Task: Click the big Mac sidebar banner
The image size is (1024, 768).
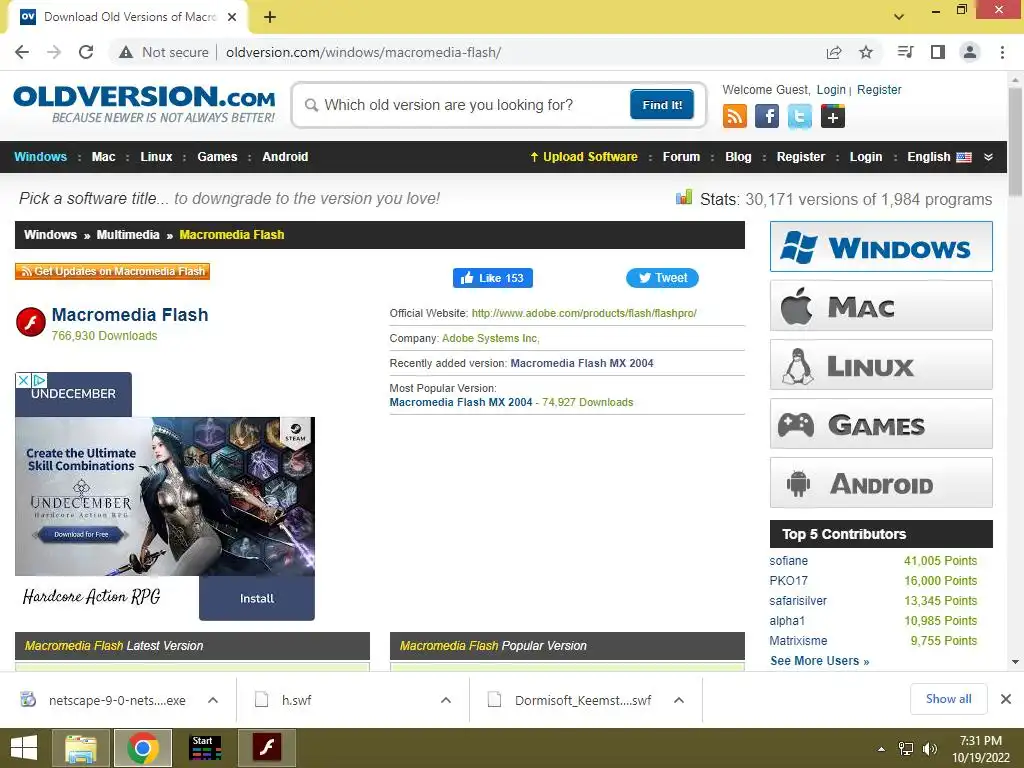Action: pyautogui.click(x=881, y=306)
